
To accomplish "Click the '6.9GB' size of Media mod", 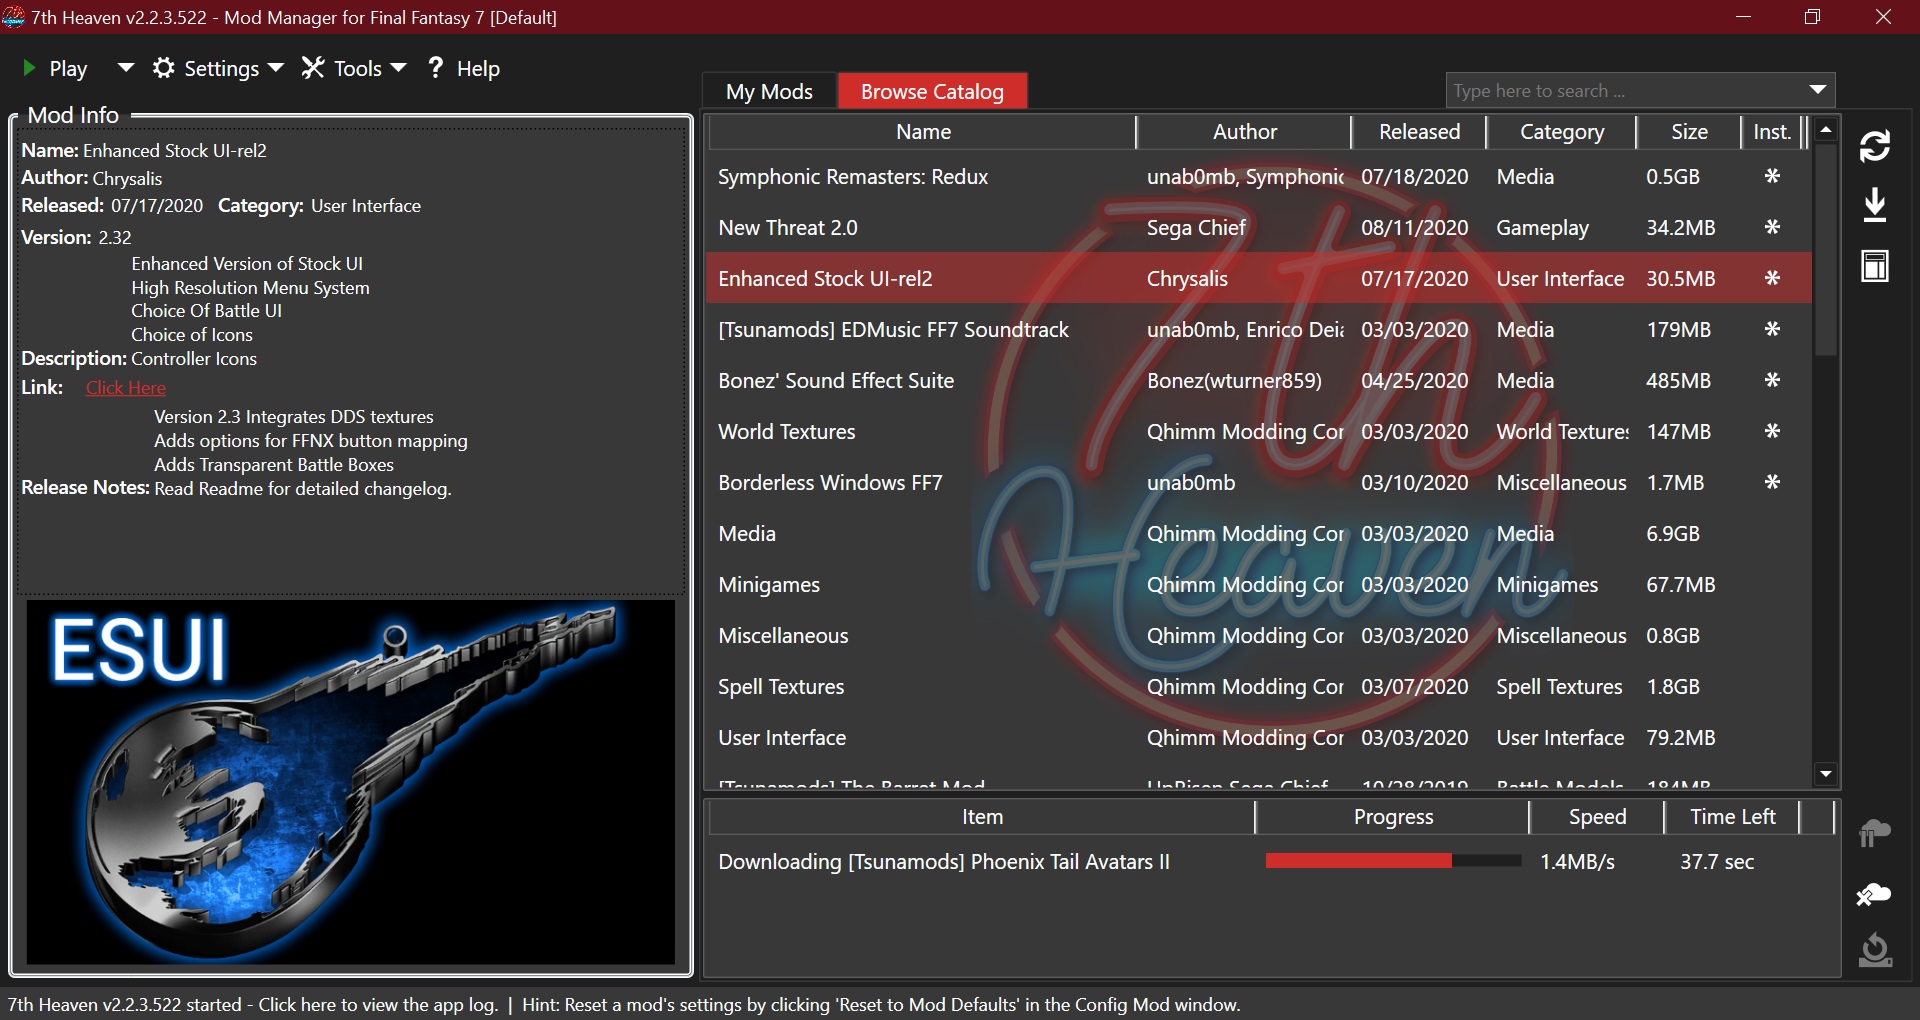I will 1673,534.
